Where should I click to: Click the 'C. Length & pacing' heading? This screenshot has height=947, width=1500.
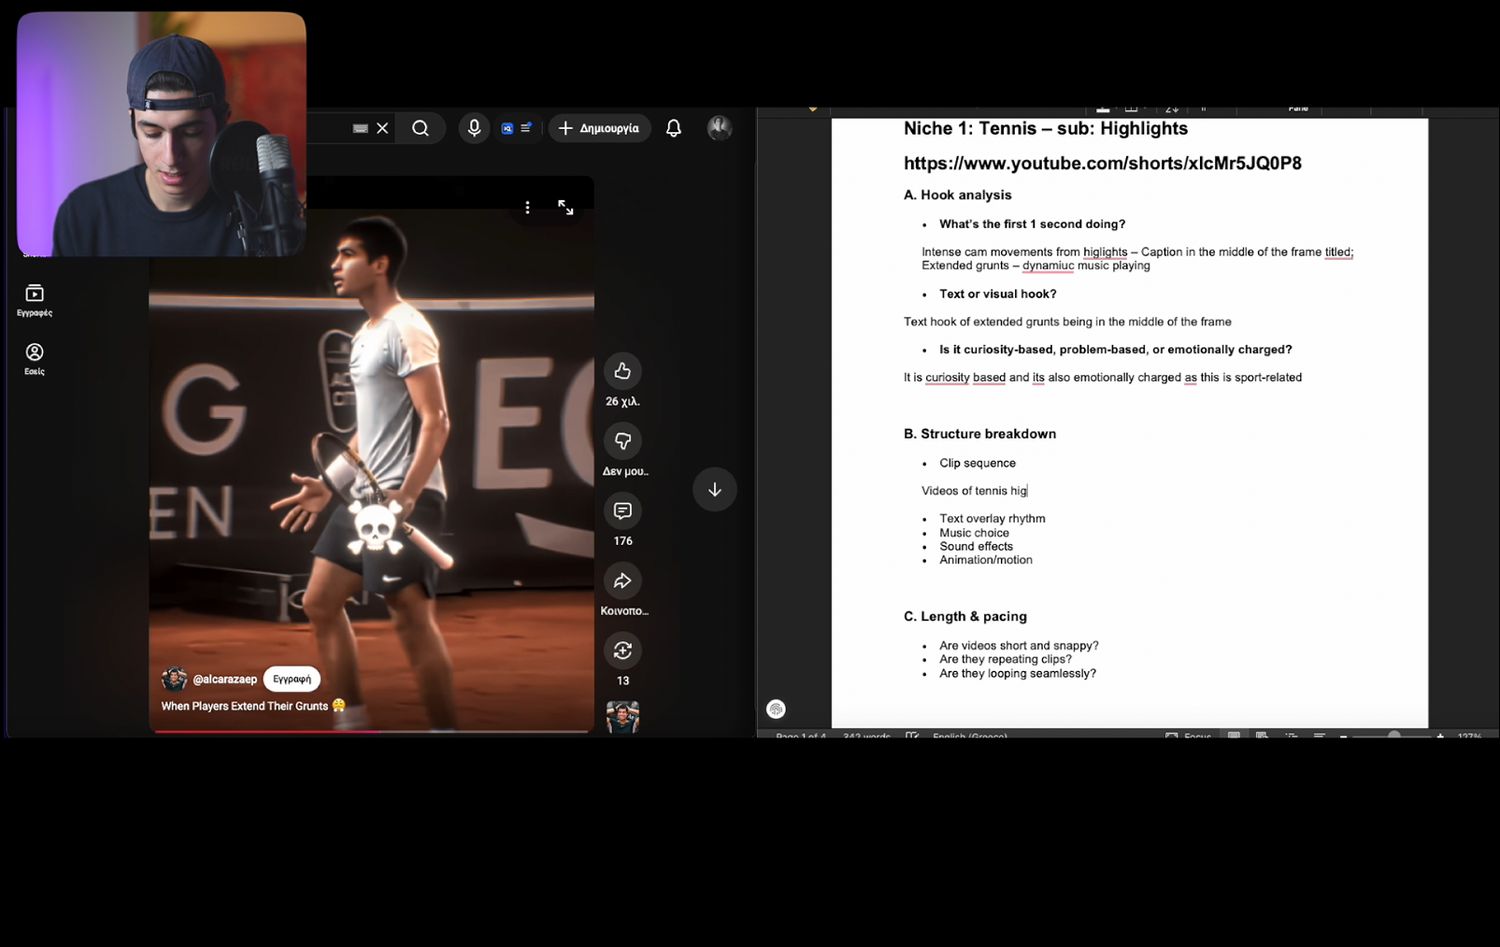965,617
